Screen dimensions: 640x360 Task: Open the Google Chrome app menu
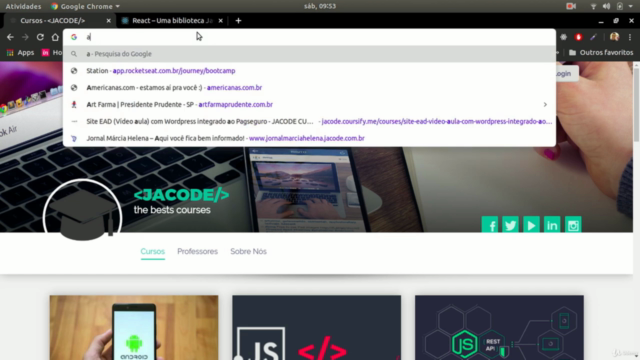(x=85, y=6)
